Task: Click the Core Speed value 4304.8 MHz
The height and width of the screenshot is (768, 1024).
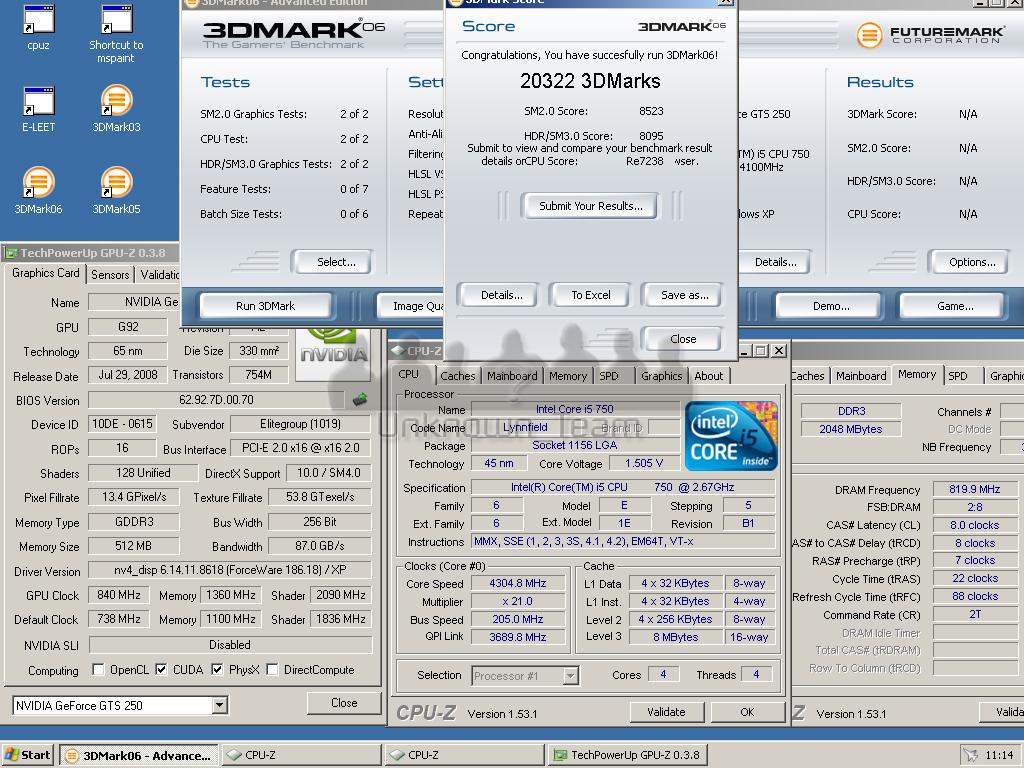Action: point(518,583)
